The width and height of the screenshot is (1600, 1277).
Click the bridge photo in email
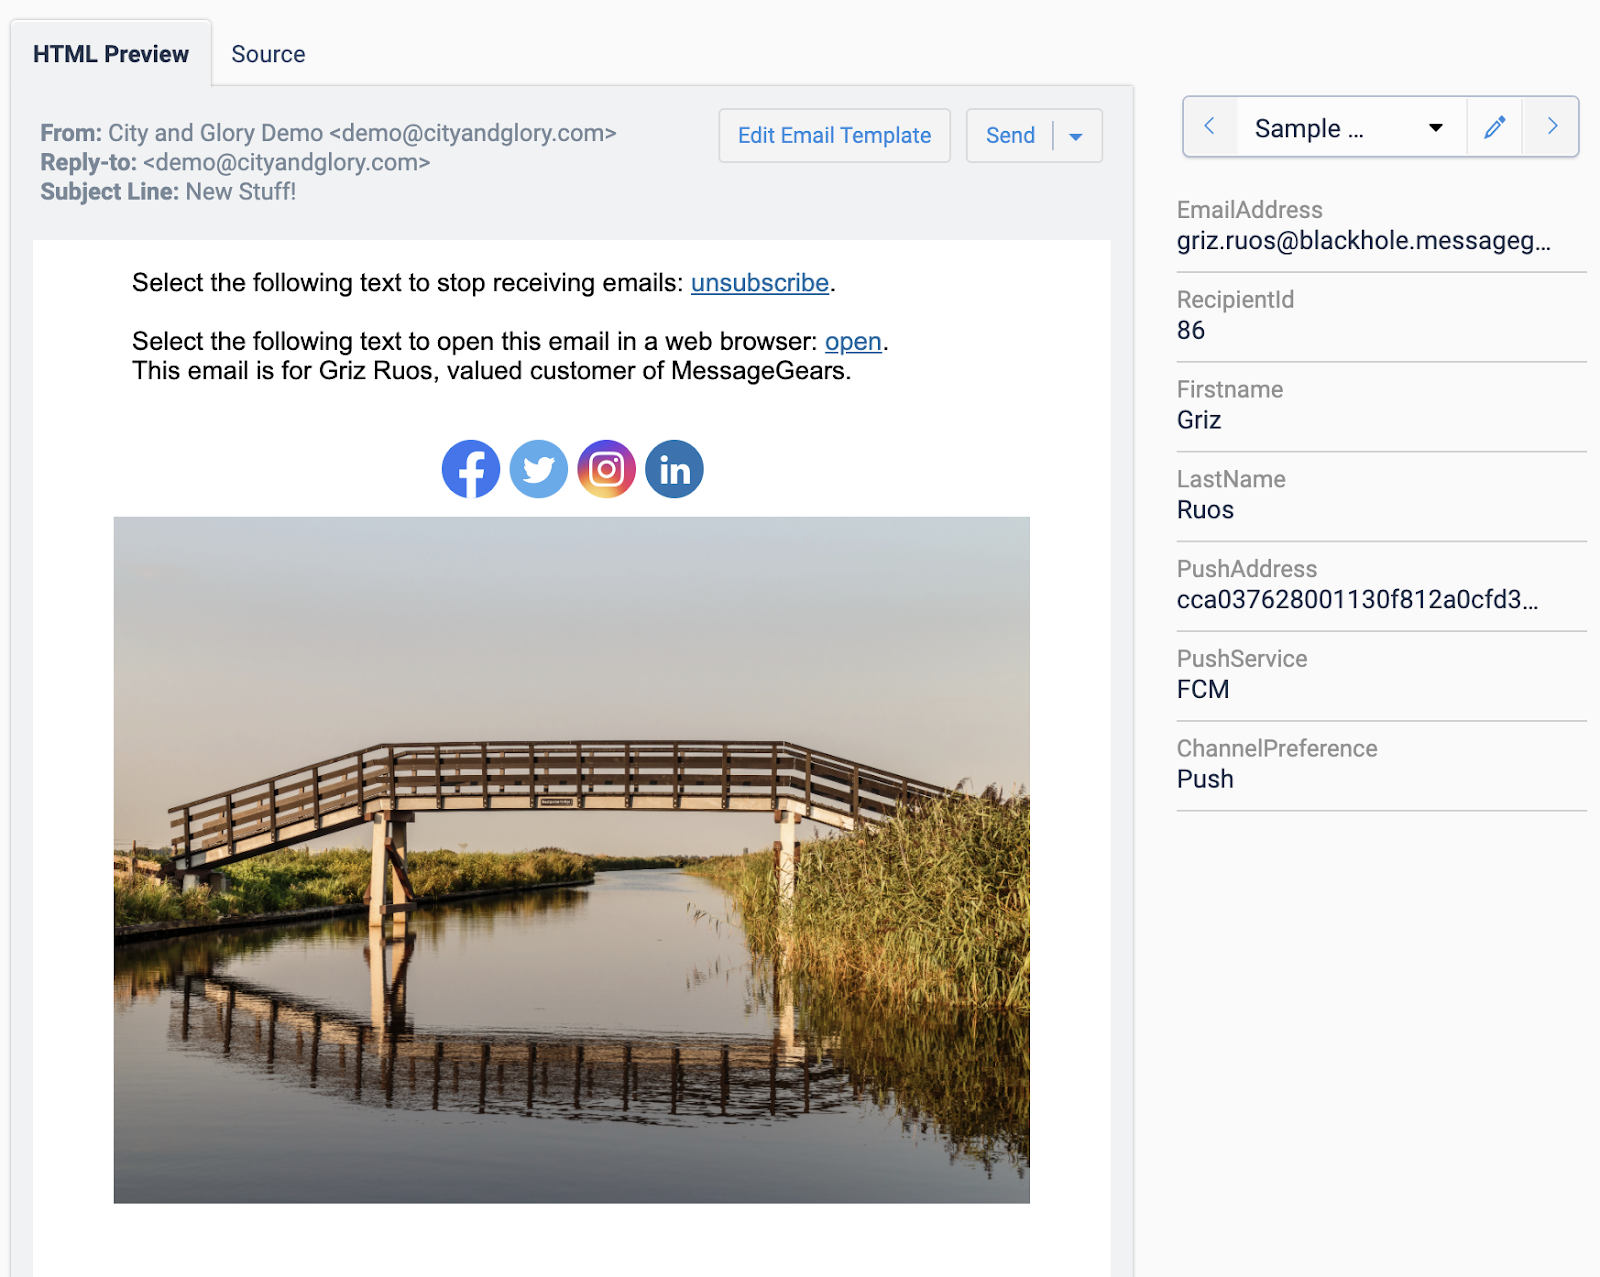coord(572,860)
